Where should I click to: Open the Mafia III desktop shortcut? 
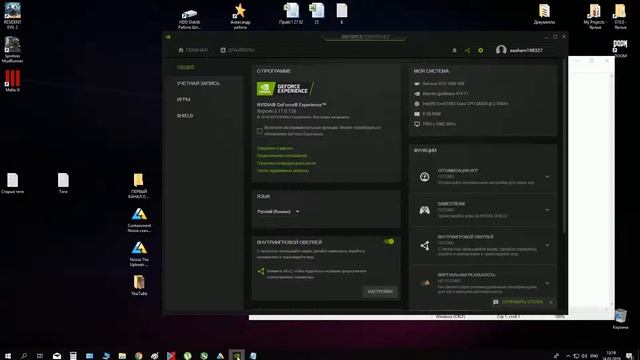tap(12, 80)
